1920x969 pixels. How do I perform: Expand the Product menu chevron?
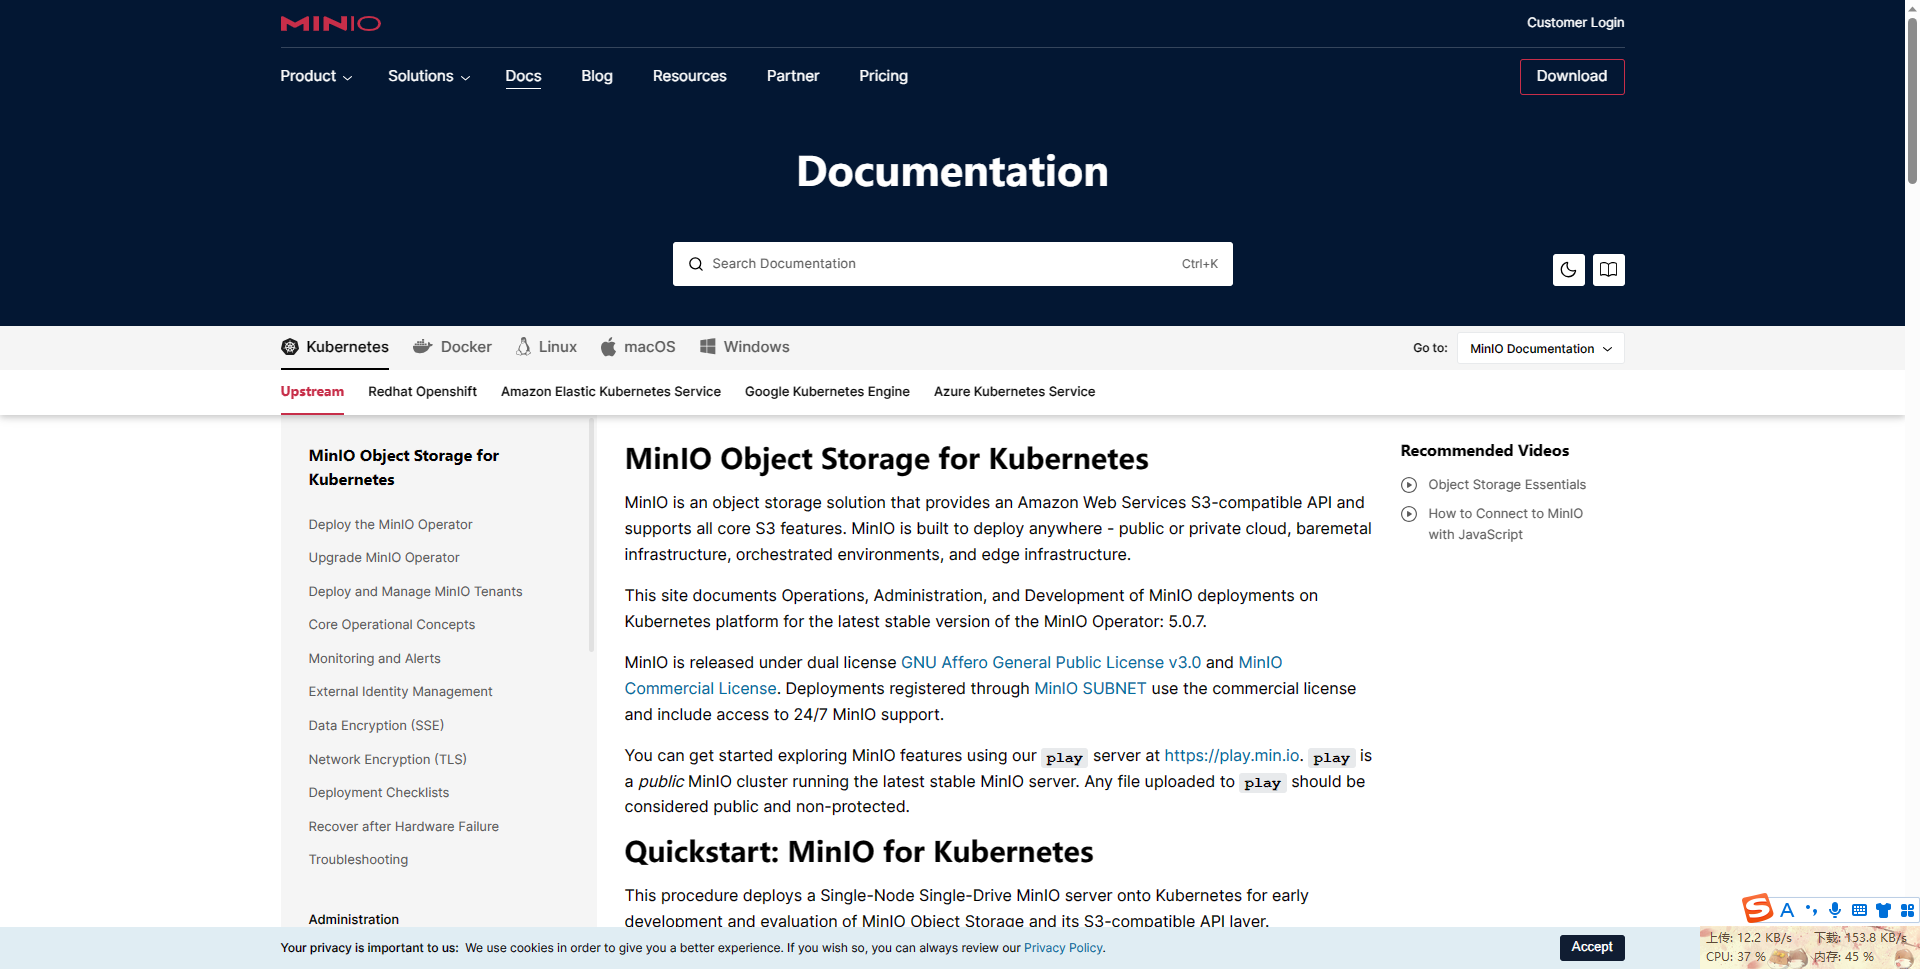pos(347,77)
